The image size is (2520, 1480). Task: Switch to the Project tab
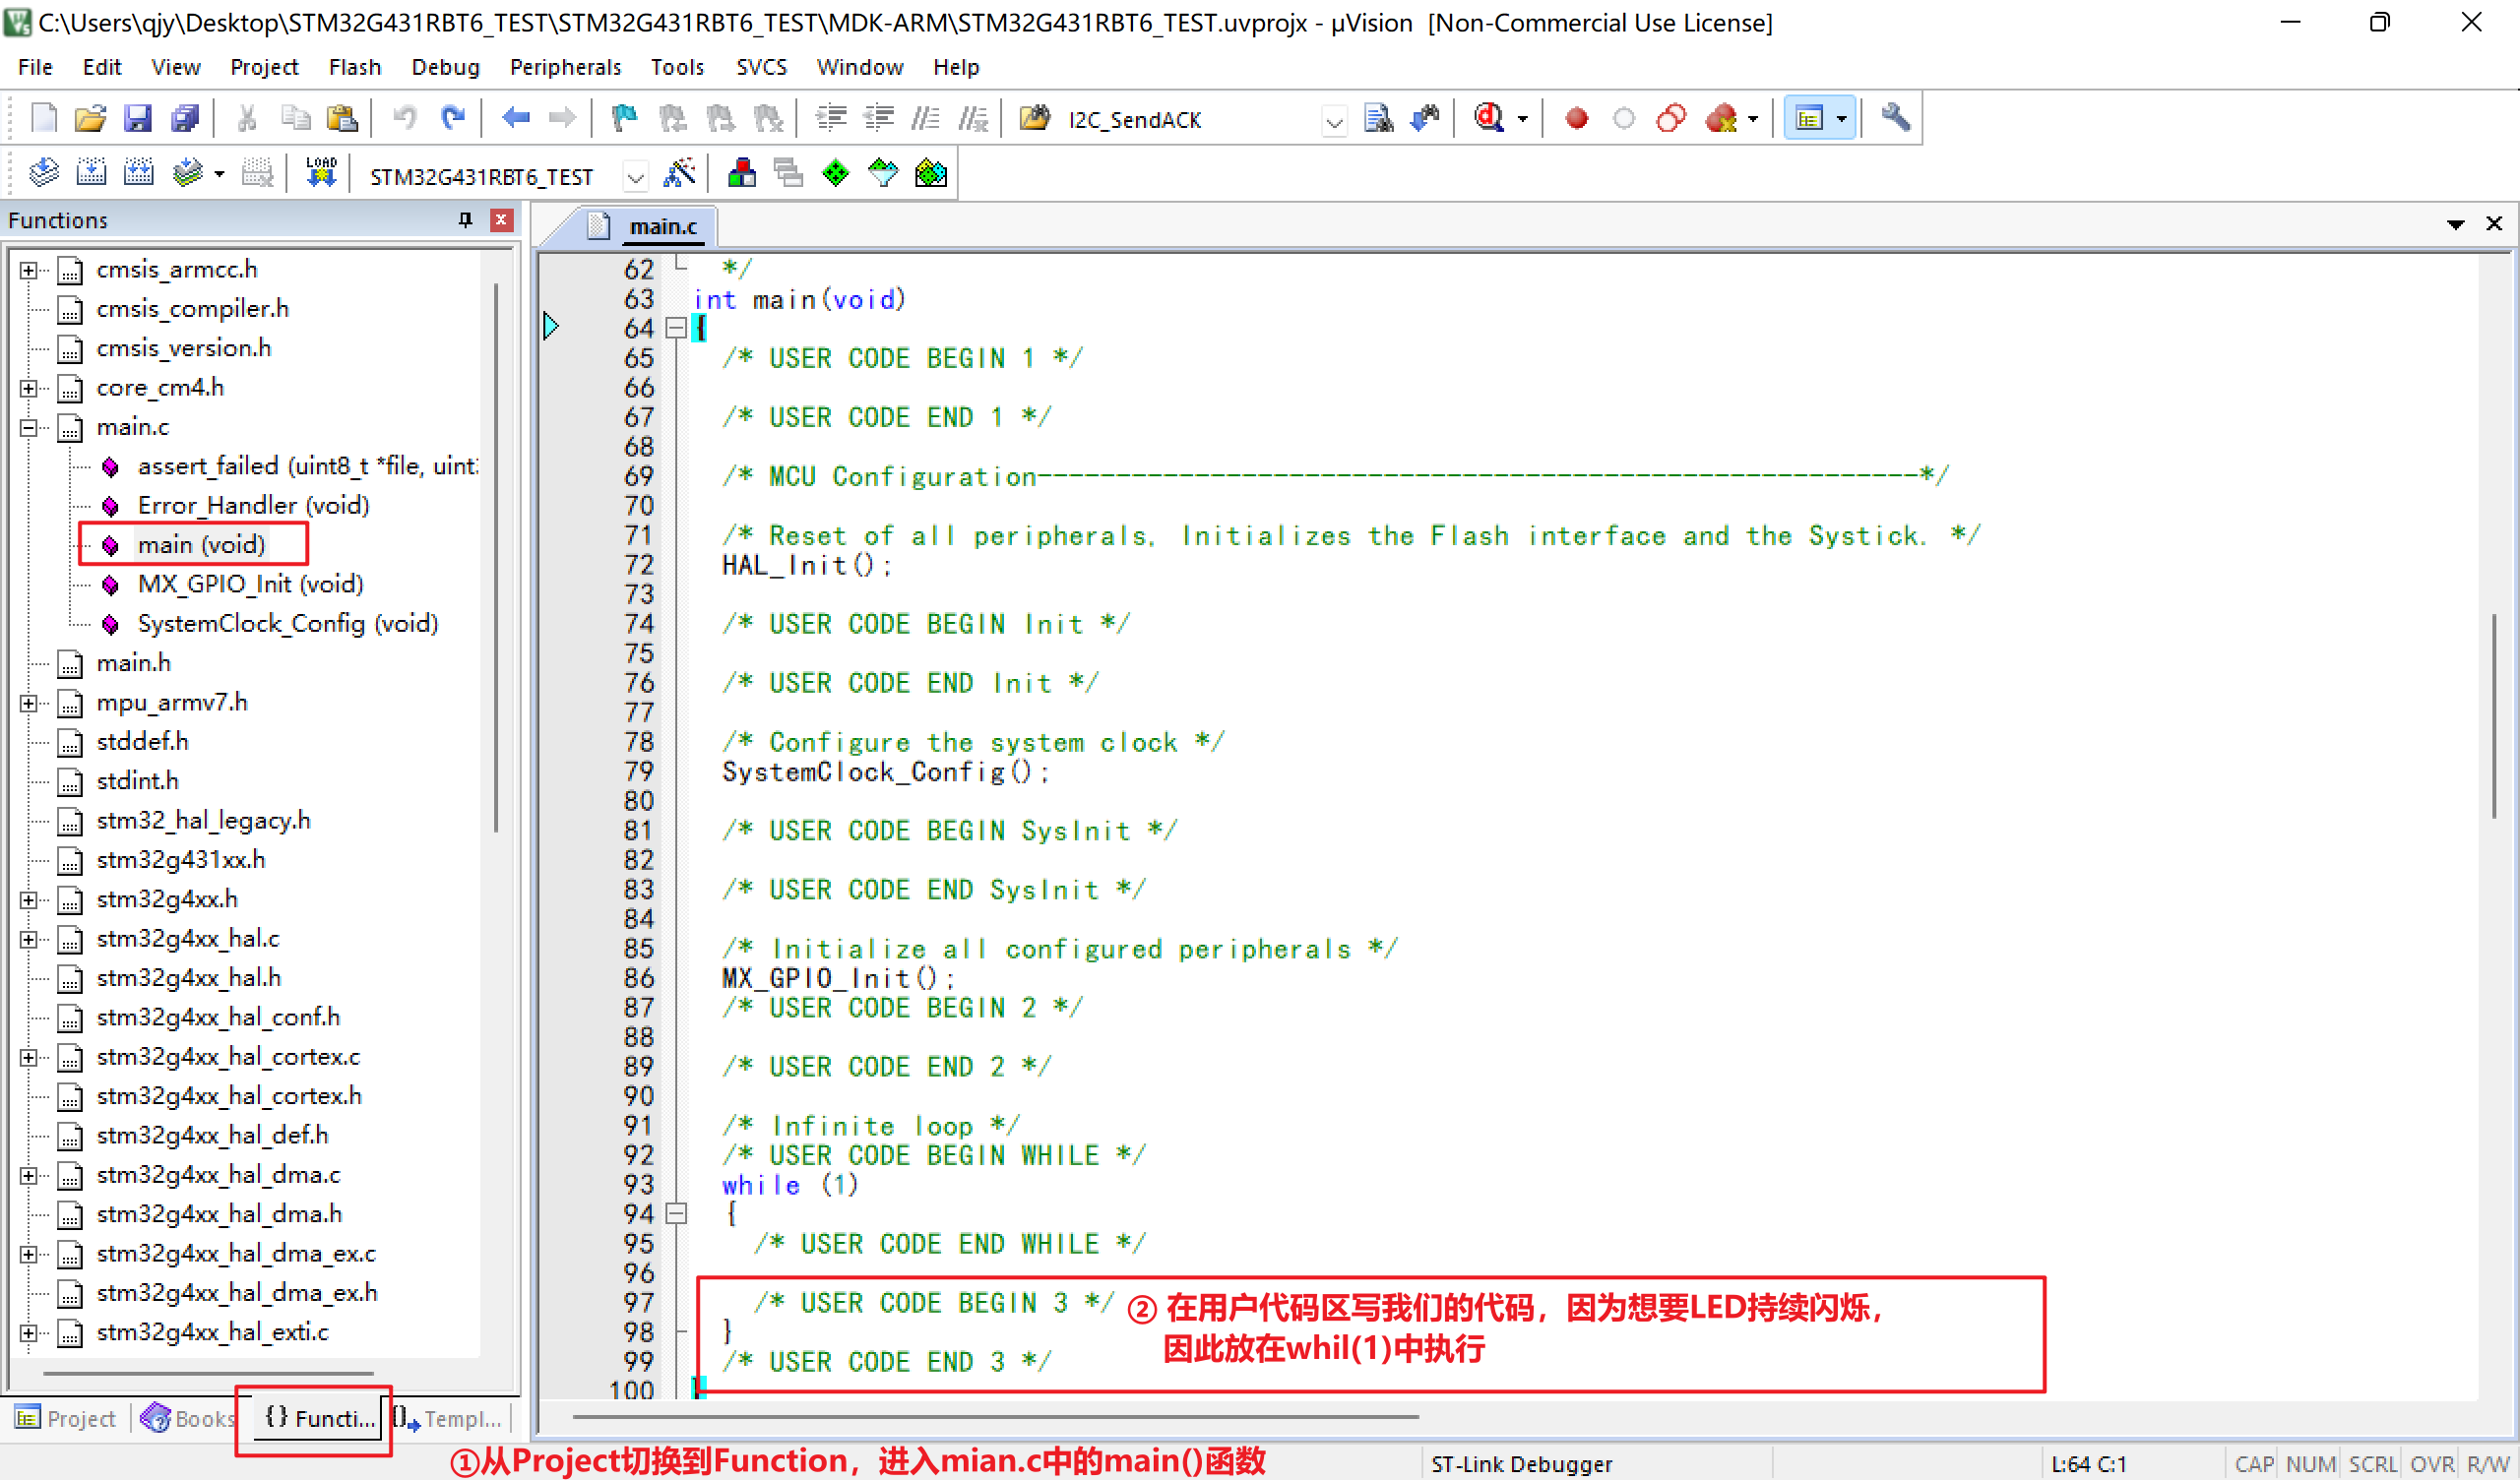66,1418
